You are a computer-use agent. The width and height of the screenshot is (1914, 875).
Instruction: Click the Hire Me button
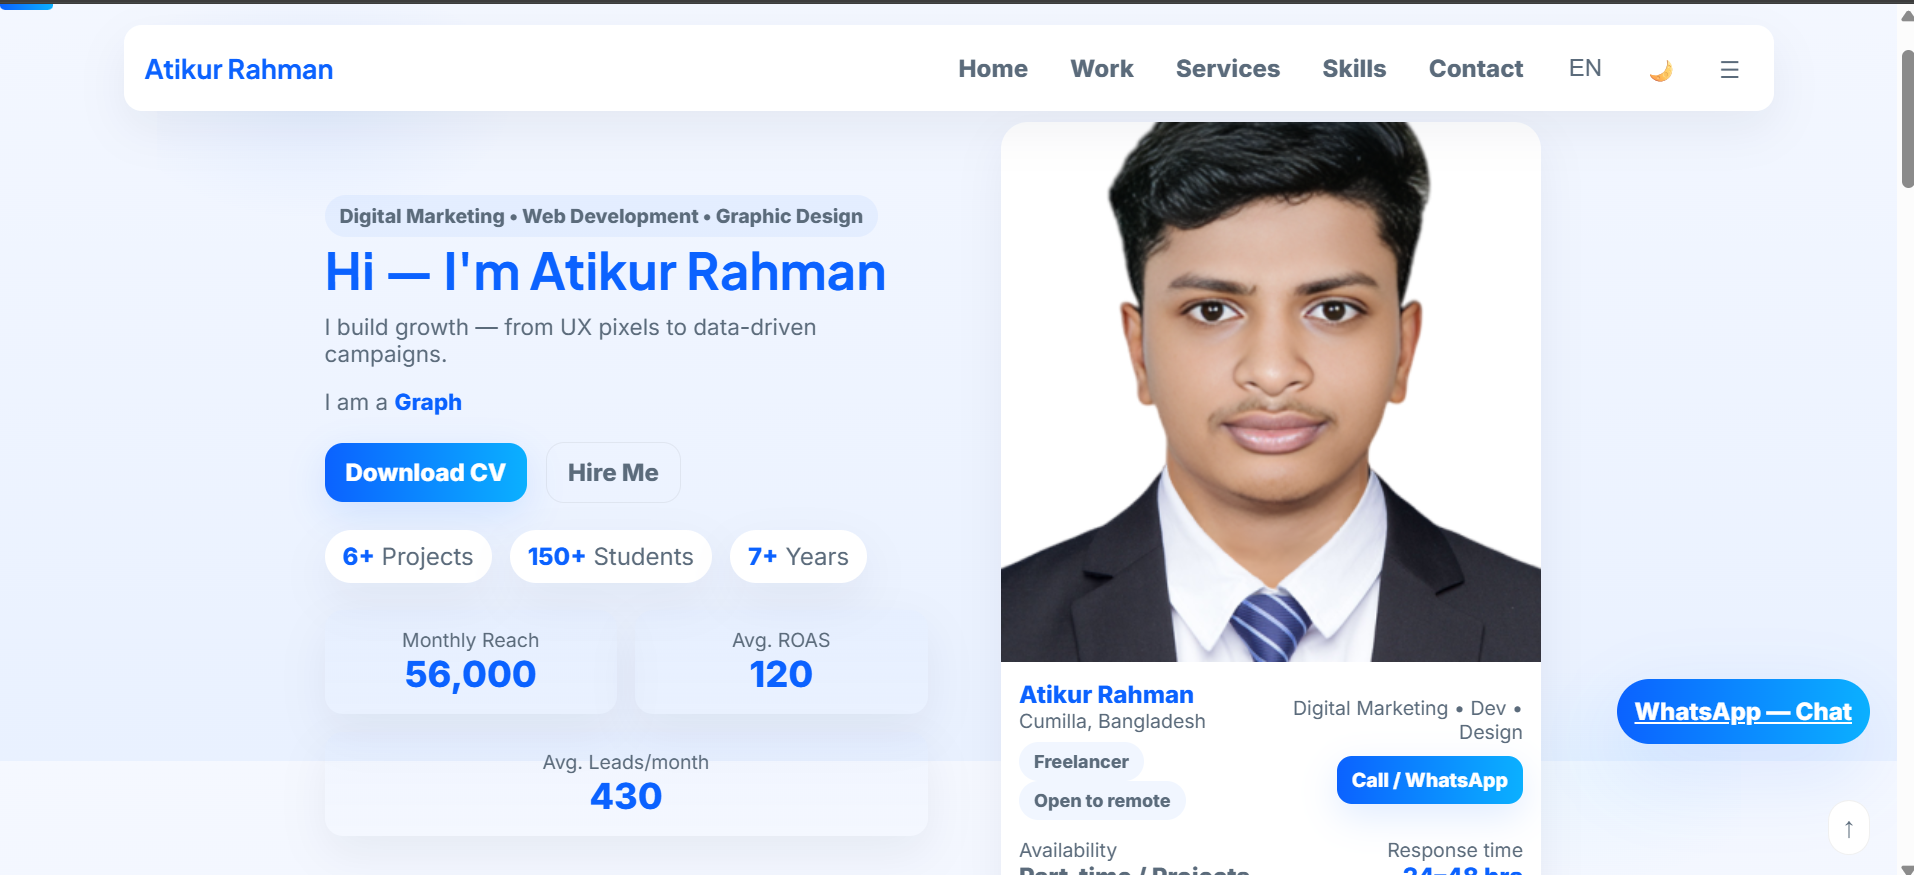point(613,472)
